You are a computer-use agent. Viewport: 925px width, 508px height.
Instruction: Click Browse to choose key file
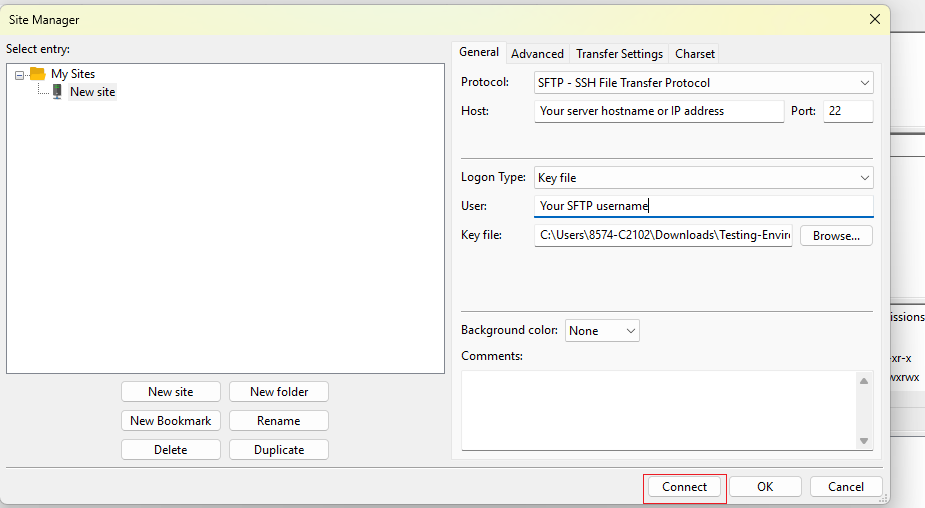pos(836,235)
